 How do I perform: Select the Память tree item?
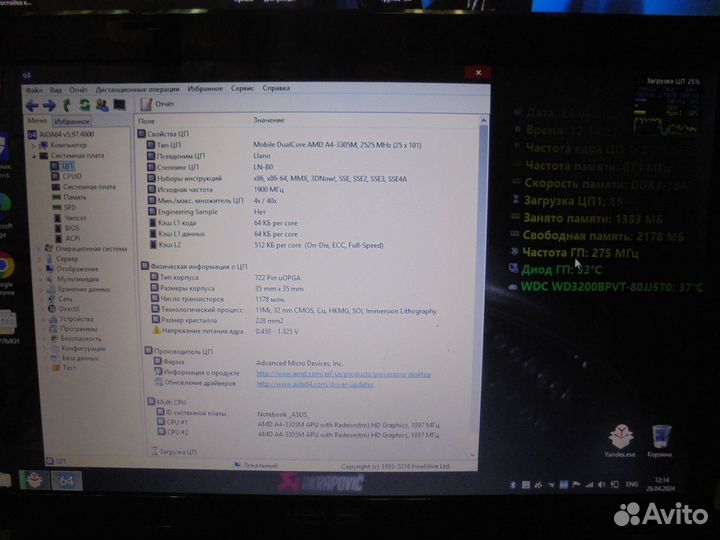point(69,197)
